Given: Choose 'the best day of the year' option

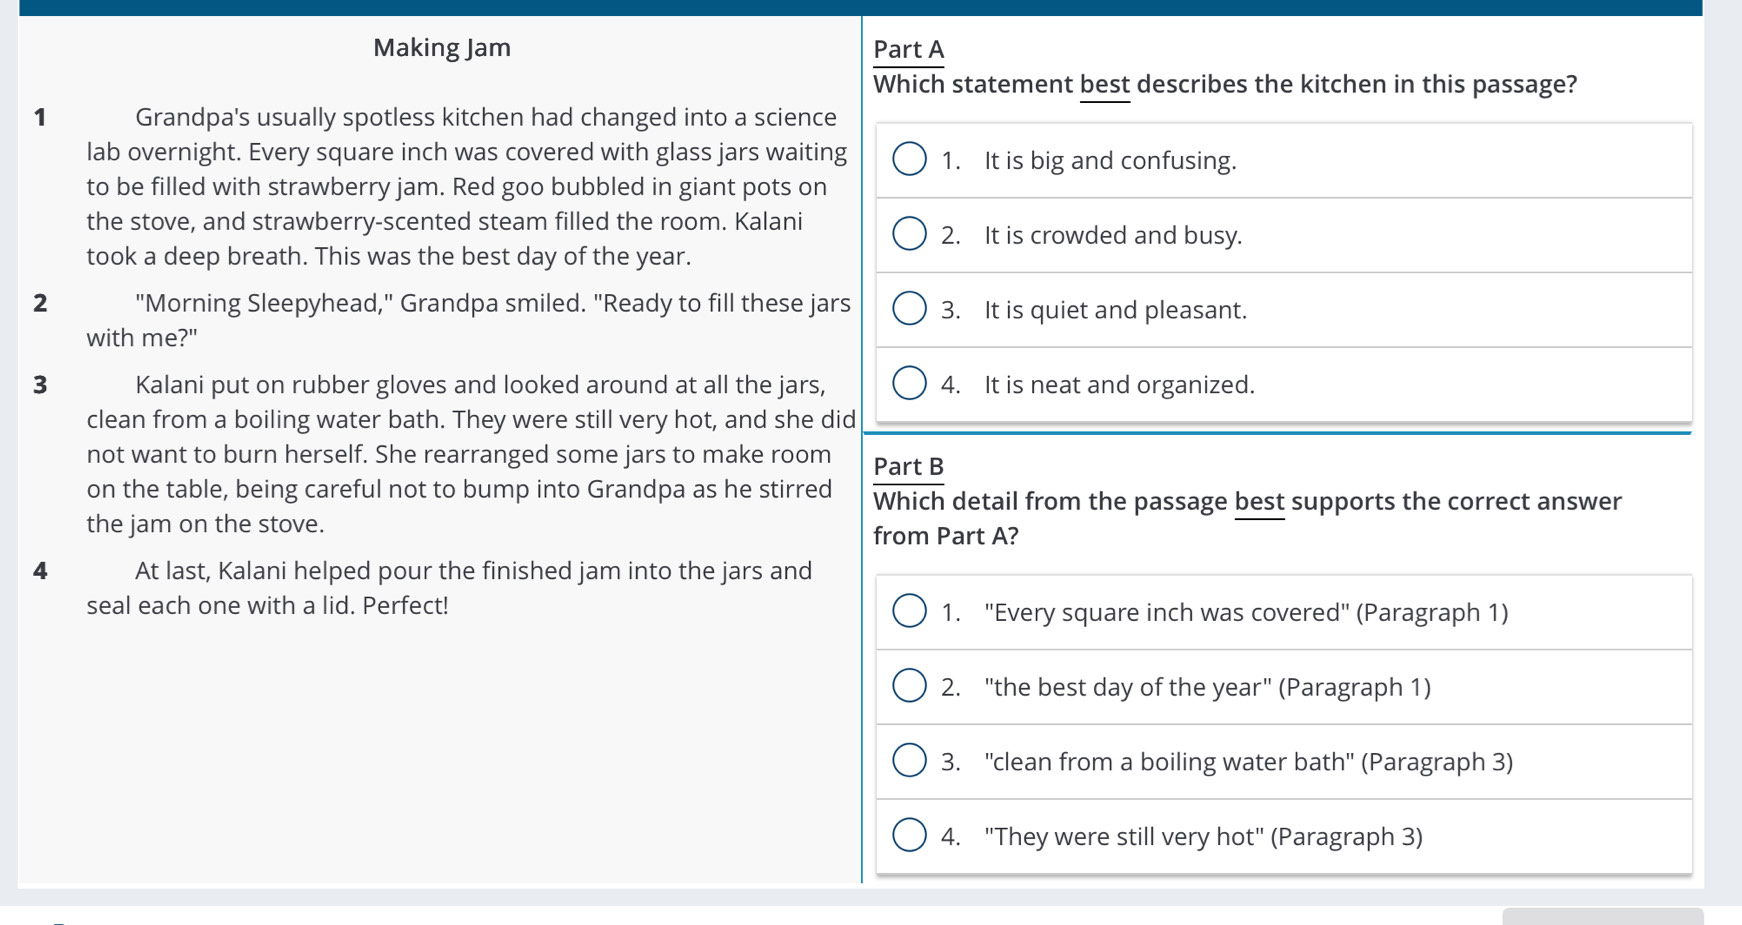Looking at the screenshot, I should pyautogui.click(x=909, y=686).
